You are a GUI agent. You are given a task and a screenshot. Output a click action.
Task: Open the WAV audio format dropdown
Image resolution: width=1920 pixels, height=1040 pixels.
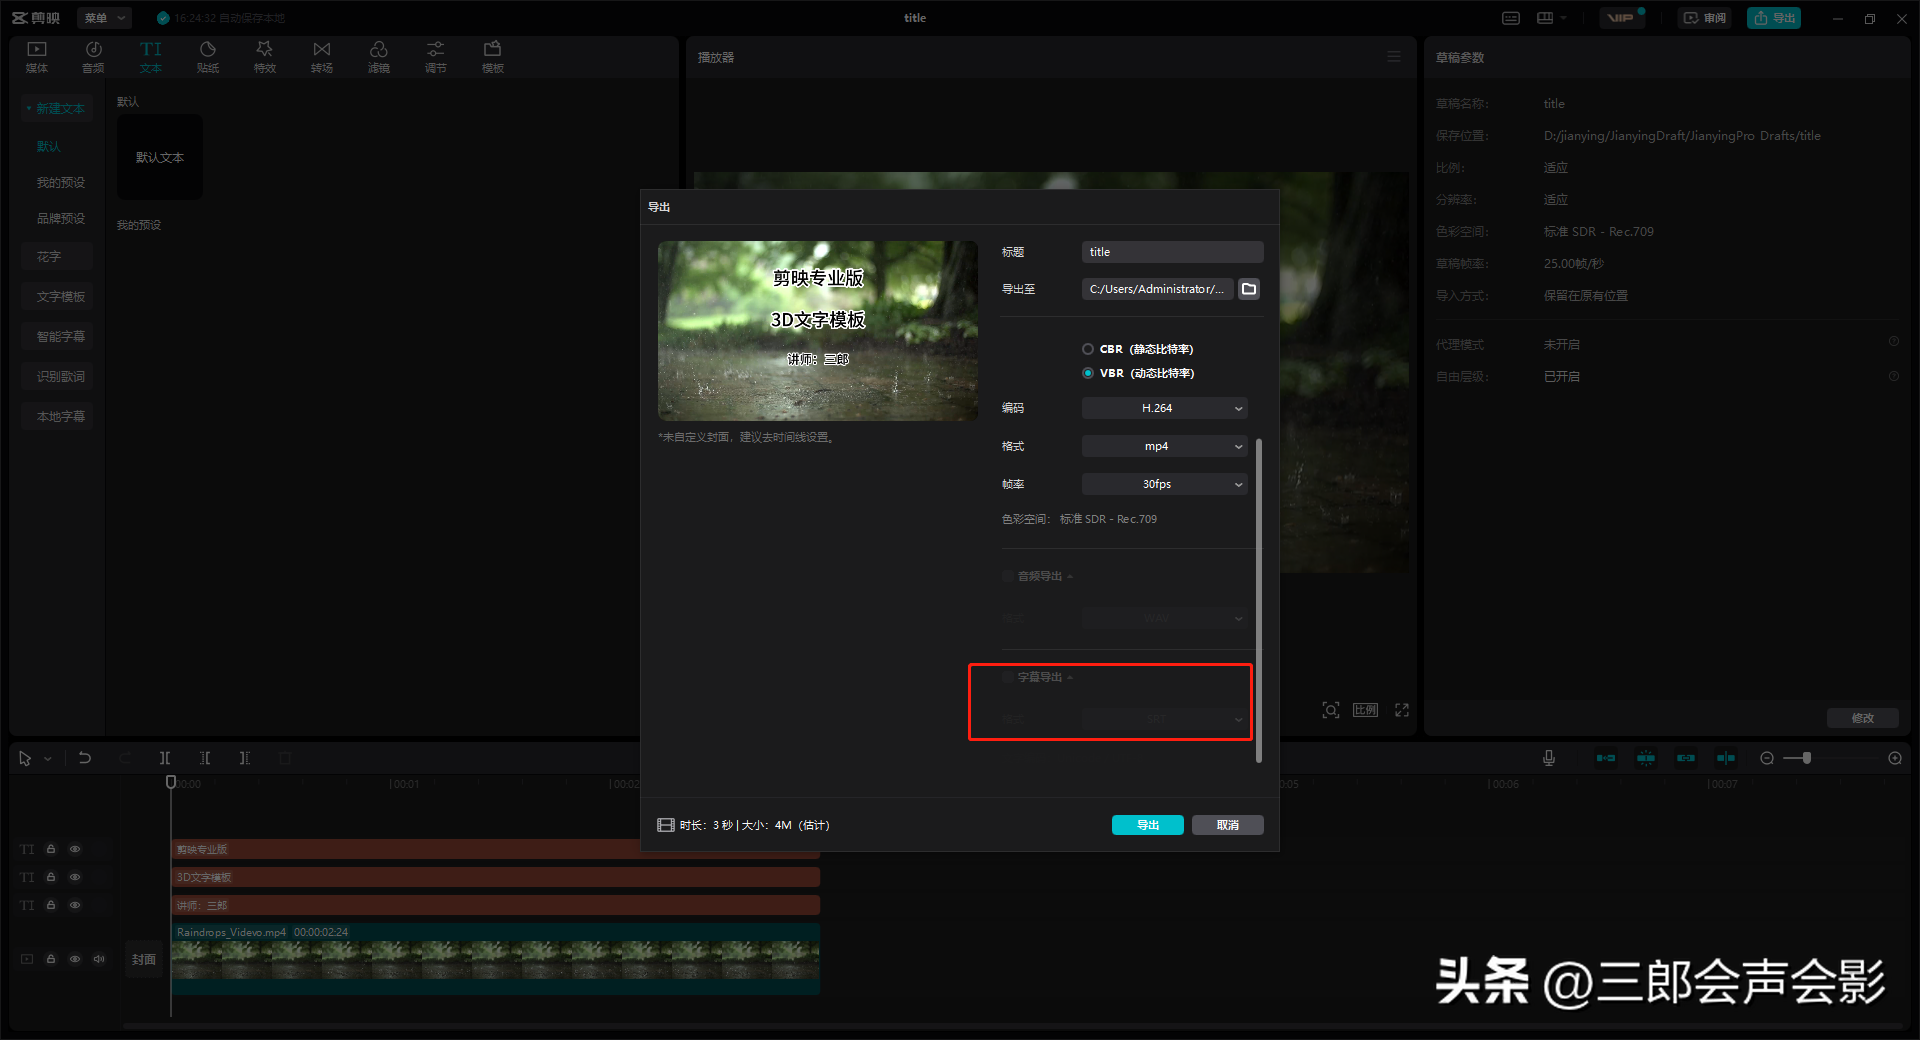1164,618
